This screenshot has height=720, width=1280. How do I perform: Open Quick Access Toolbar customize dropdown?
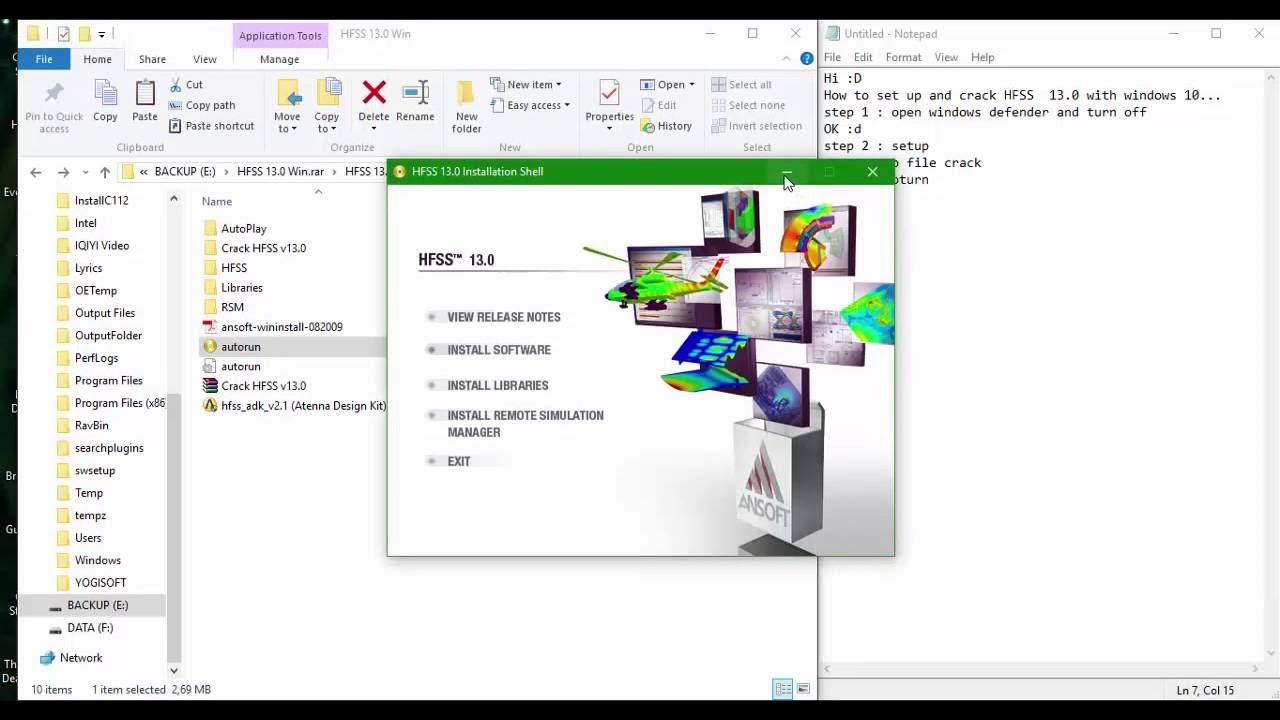point(101,34)
